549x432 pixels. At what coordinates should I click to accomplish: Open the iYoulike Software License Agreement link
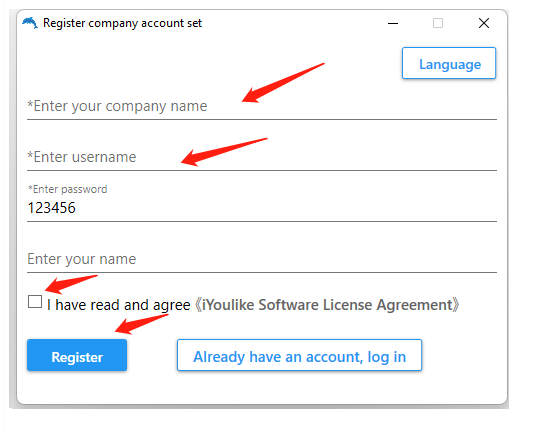[x=327, y=305]
